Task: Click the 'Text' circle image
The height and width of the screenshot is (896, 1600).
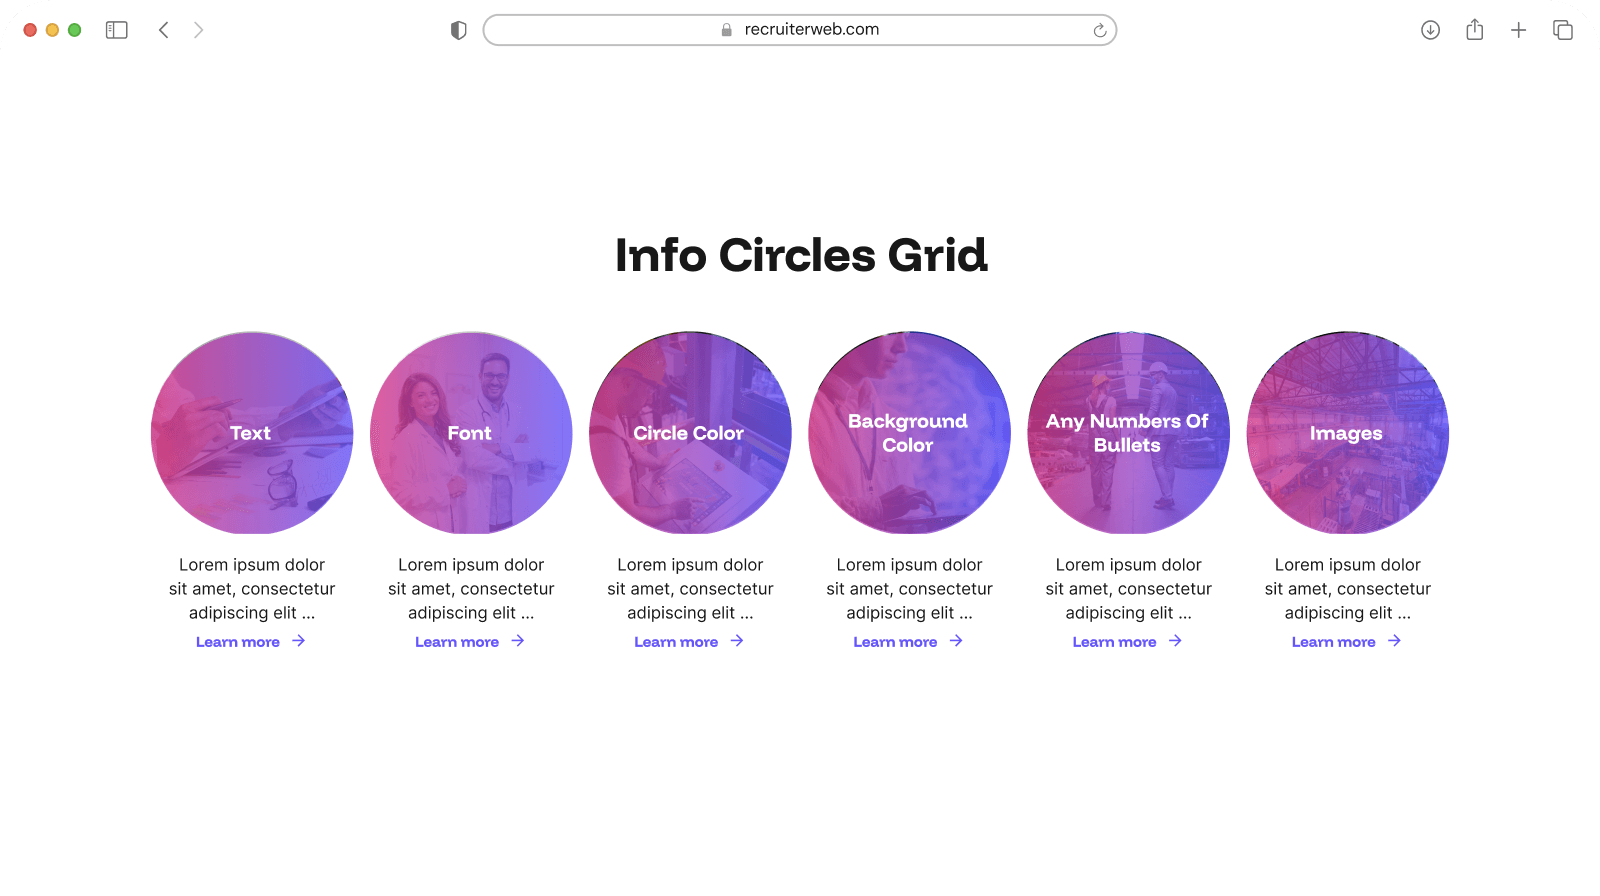Action: pos(251,433)
